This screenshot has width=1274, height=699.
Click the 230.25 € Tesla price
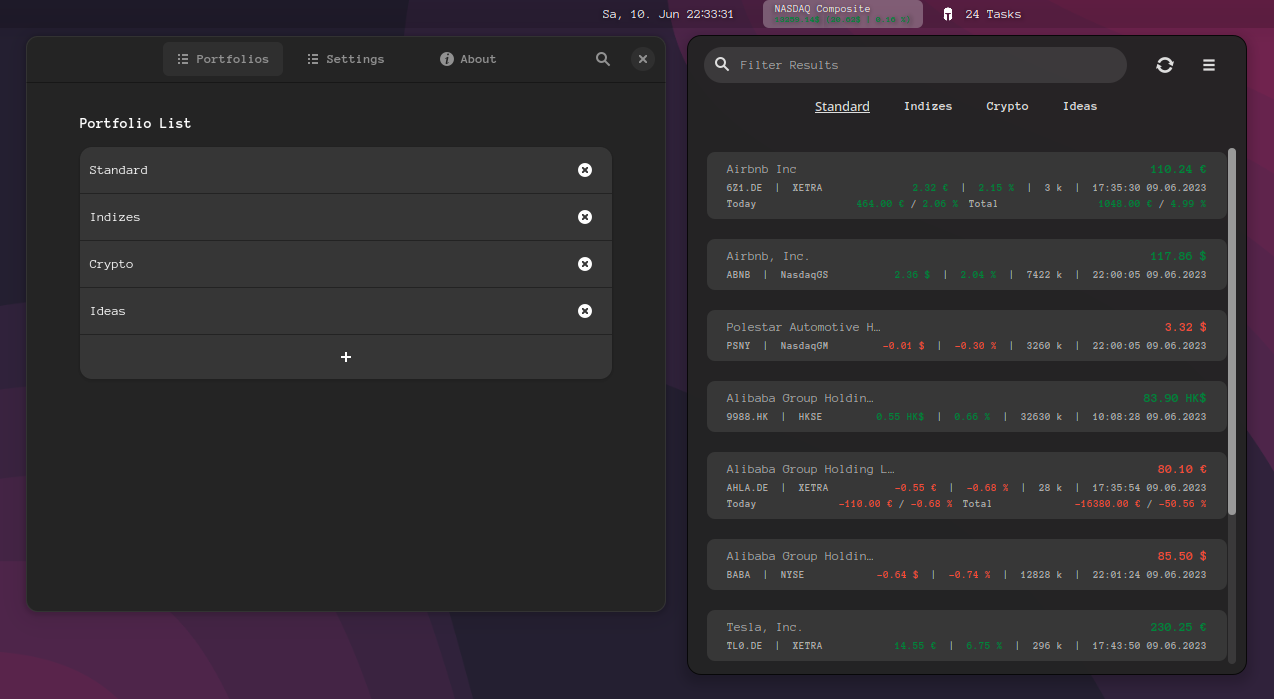1178,627
